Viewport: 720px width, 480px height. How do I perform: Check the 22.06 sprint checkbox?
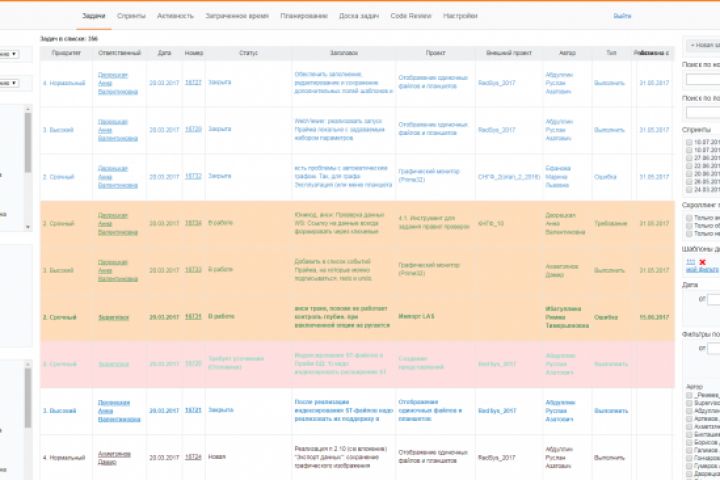click(689, 166)
